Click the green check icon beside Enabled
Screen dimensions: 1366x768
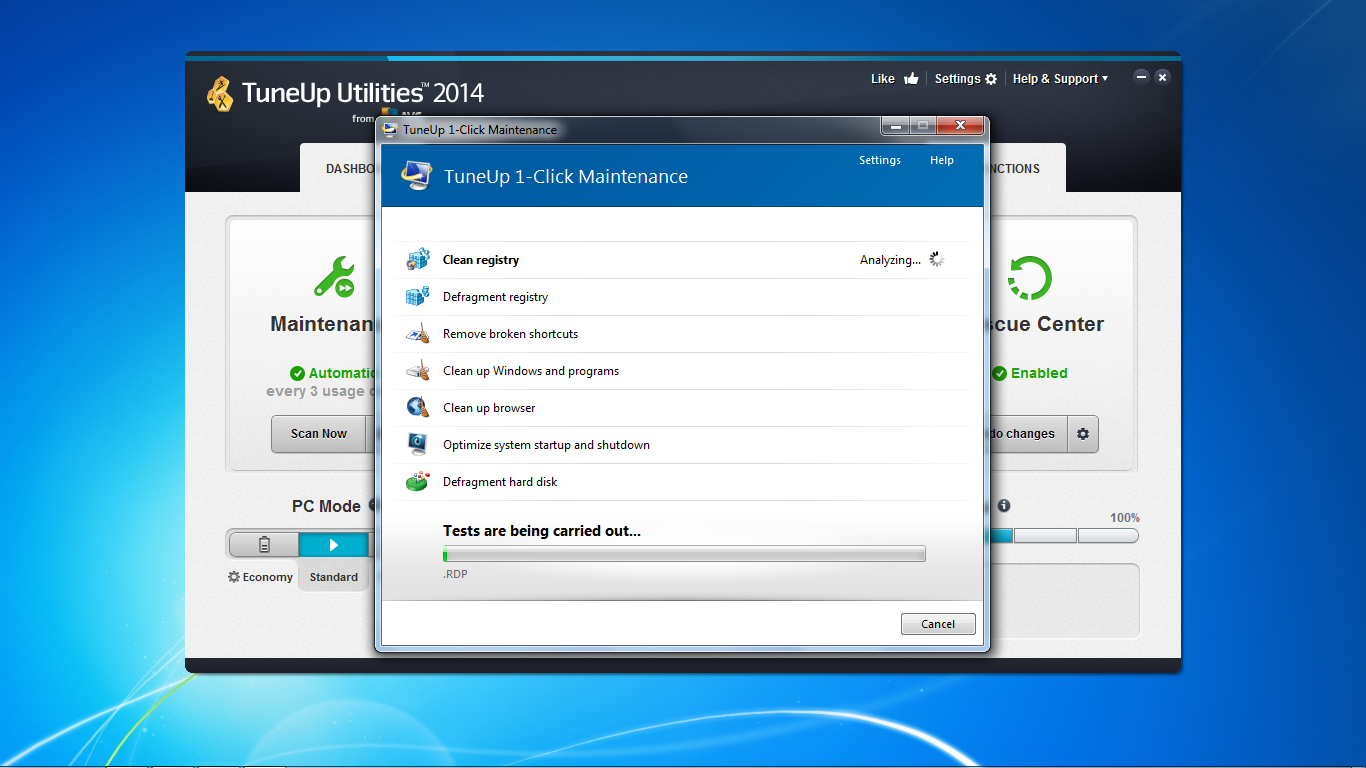coord(999,373)
